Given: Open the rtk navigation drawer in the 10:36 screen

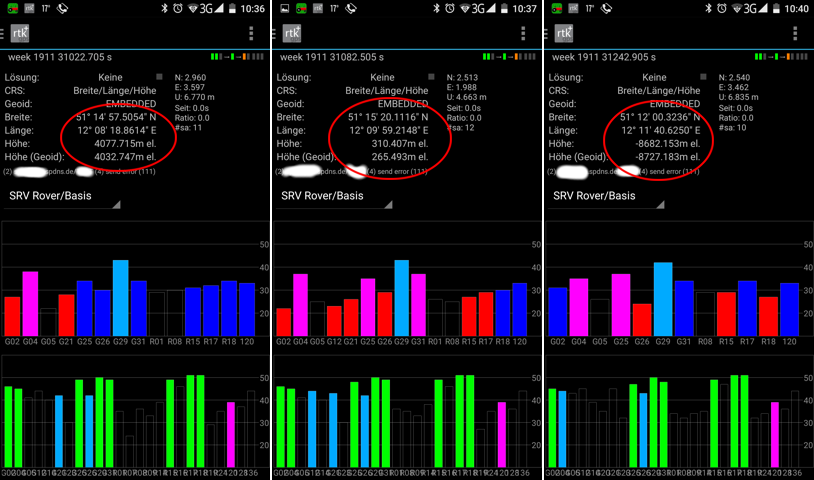Looking at the screenshot, I should 19,34.
